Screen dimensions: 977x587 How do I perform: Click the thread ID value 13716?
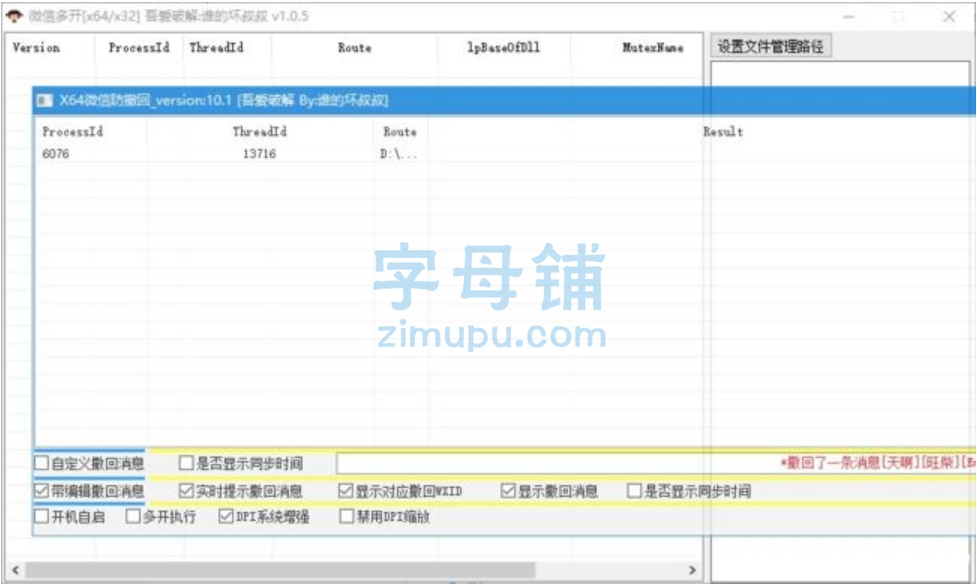pyautogui.click(x=259, y=154)
